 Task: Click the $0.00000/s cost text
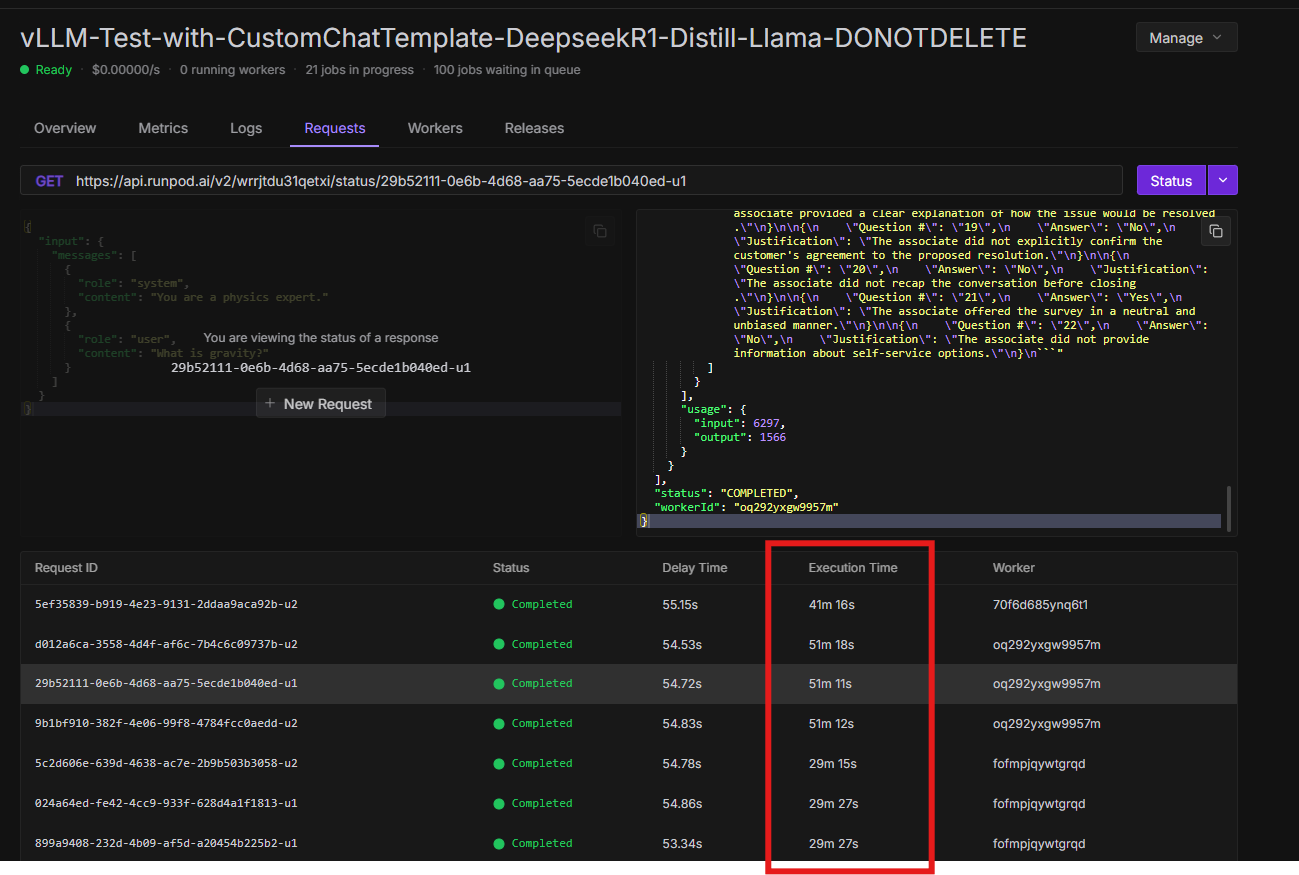[125, 70]
